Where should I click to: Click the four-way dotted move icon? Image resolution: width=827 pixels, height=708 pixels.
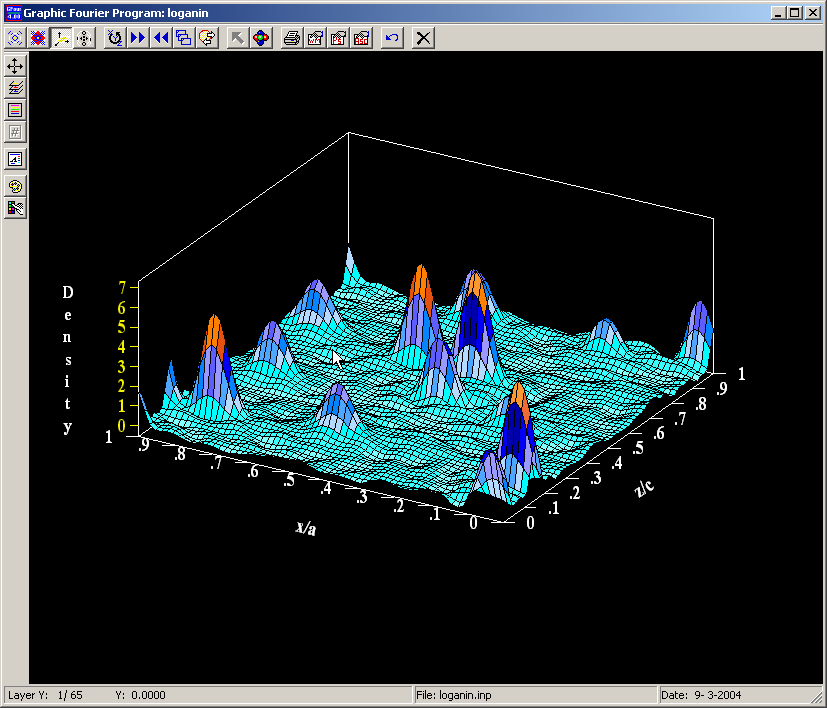pyautogui.click(x=85, y=38)
